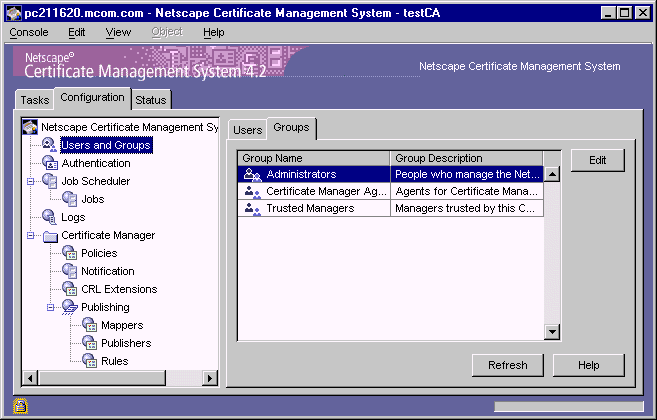Image resolution: width=657 pixels, height=420 pixels.
Task: Click the Administrators group icon
Action: tap(252, 174)
